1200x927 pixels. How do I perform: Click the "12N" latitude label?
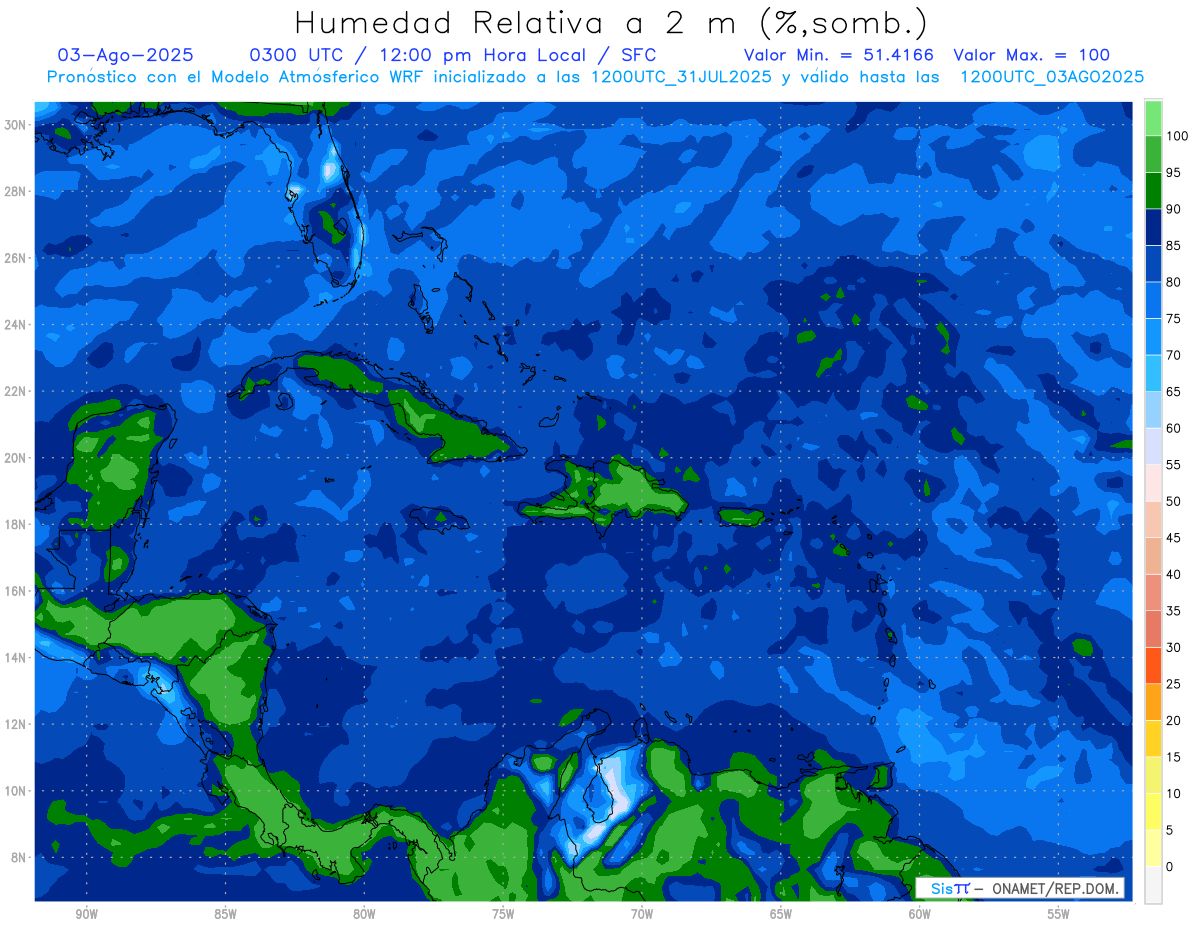click(17, 724)
